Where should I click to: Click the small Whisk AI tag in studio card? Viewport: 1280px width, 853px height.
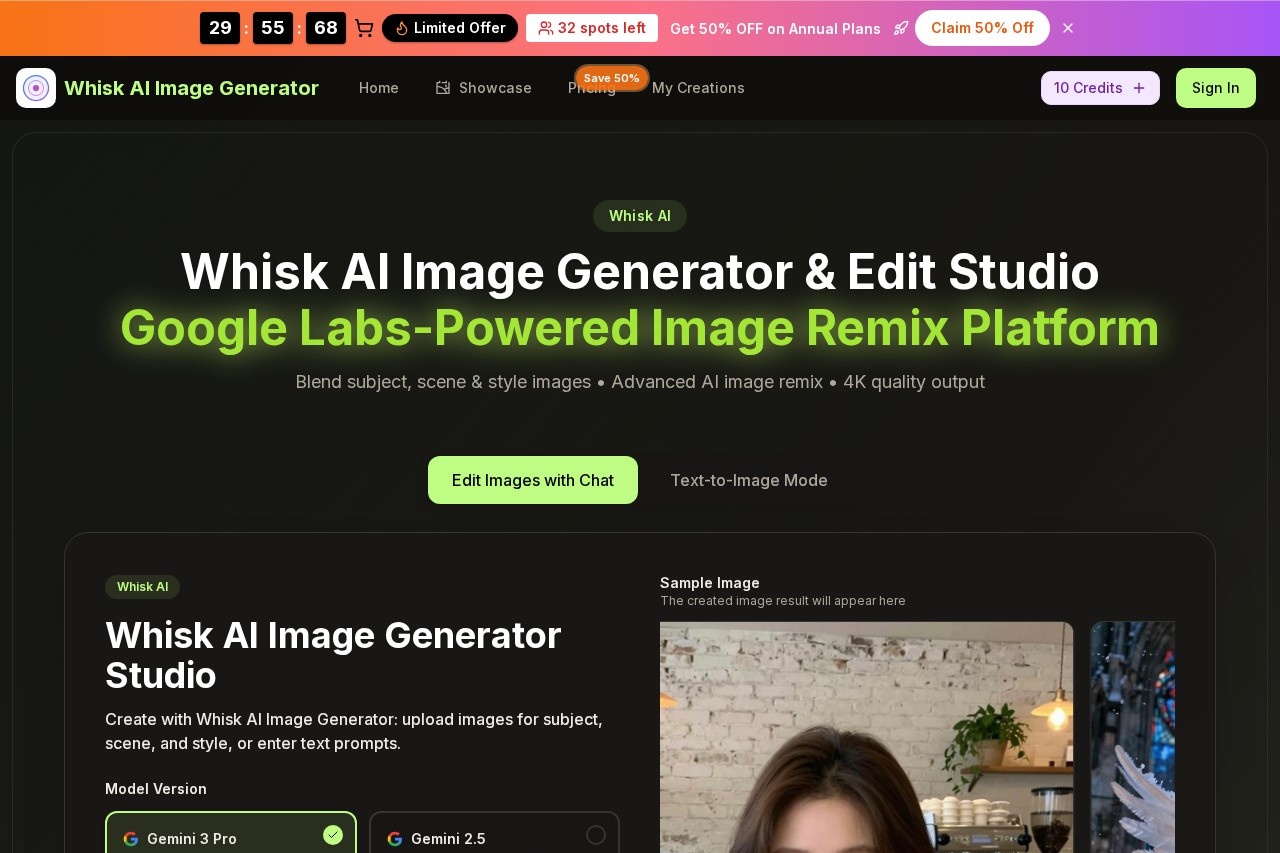[143, 587]
